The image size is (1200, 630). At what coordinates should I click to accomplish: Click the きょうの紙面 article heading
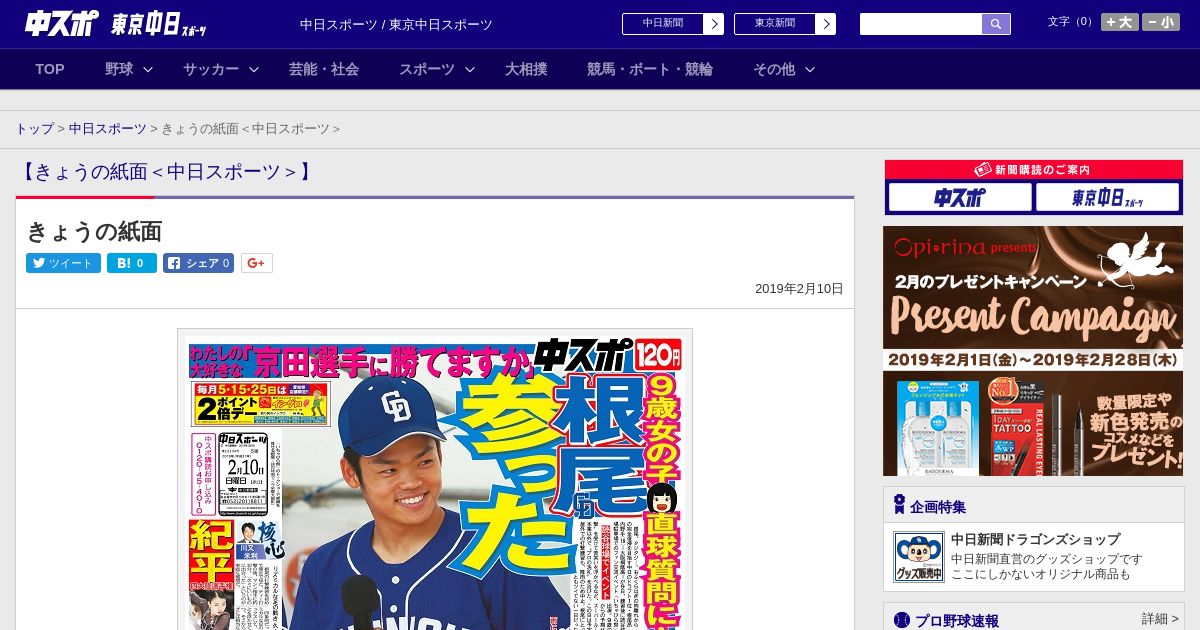[94, 231]
